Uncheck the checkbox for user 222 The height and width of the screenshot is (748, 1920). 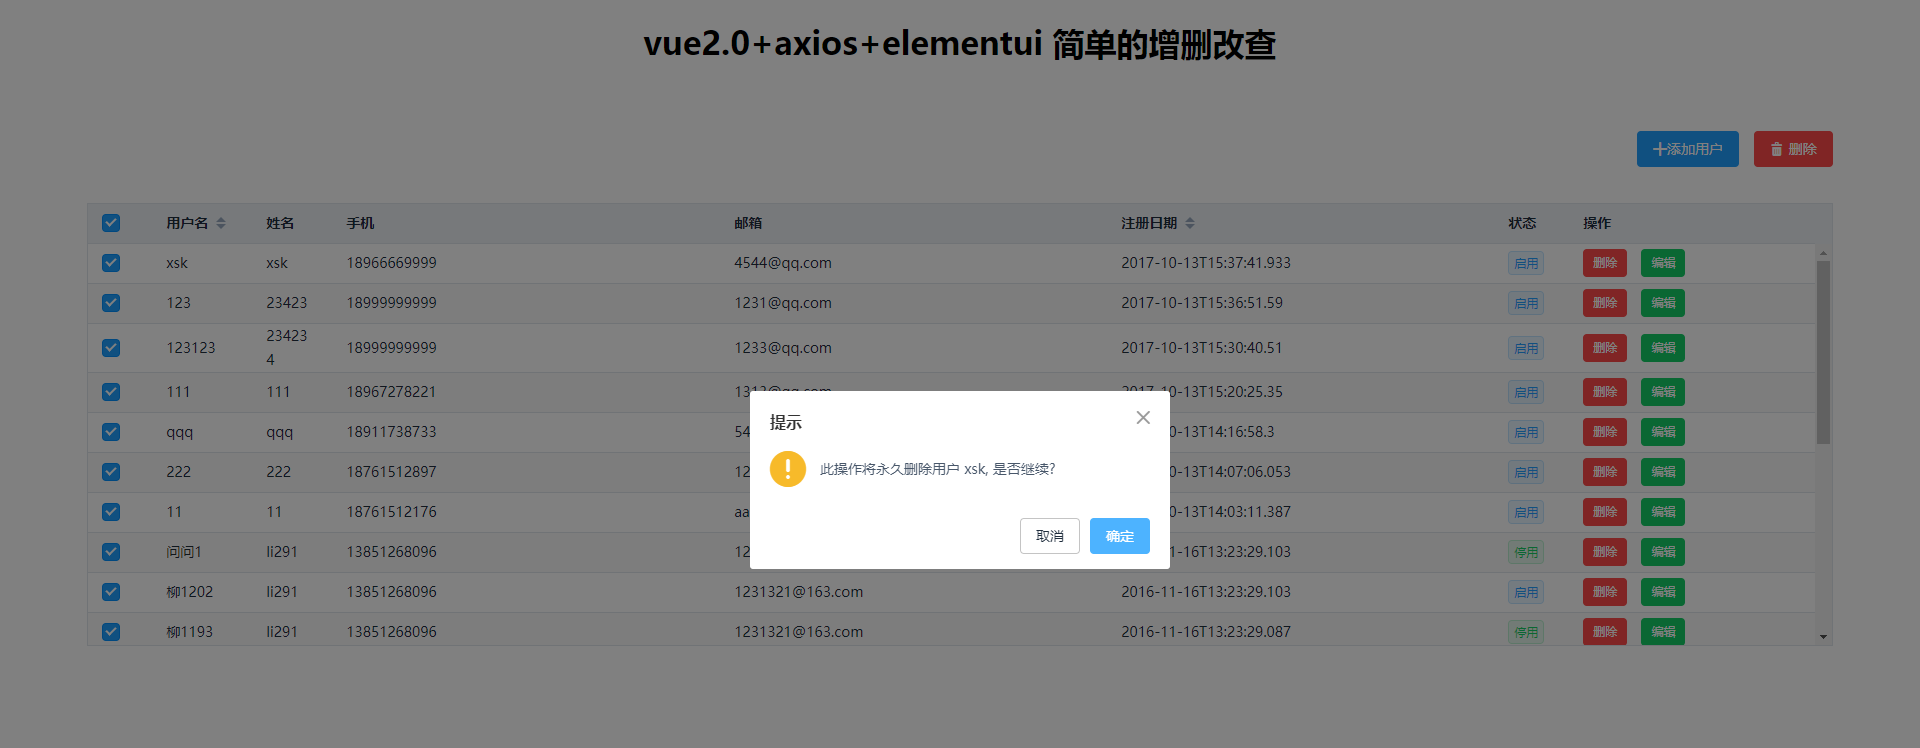pyautogui.click(x=111, y=472)
